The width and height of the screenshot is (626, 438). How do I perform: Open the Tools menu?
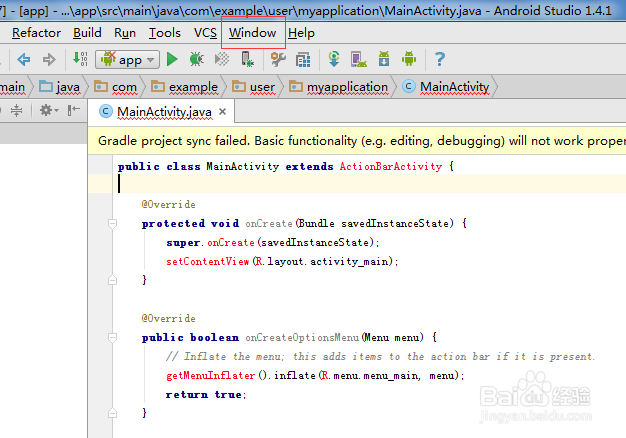(x=164, y=33)
